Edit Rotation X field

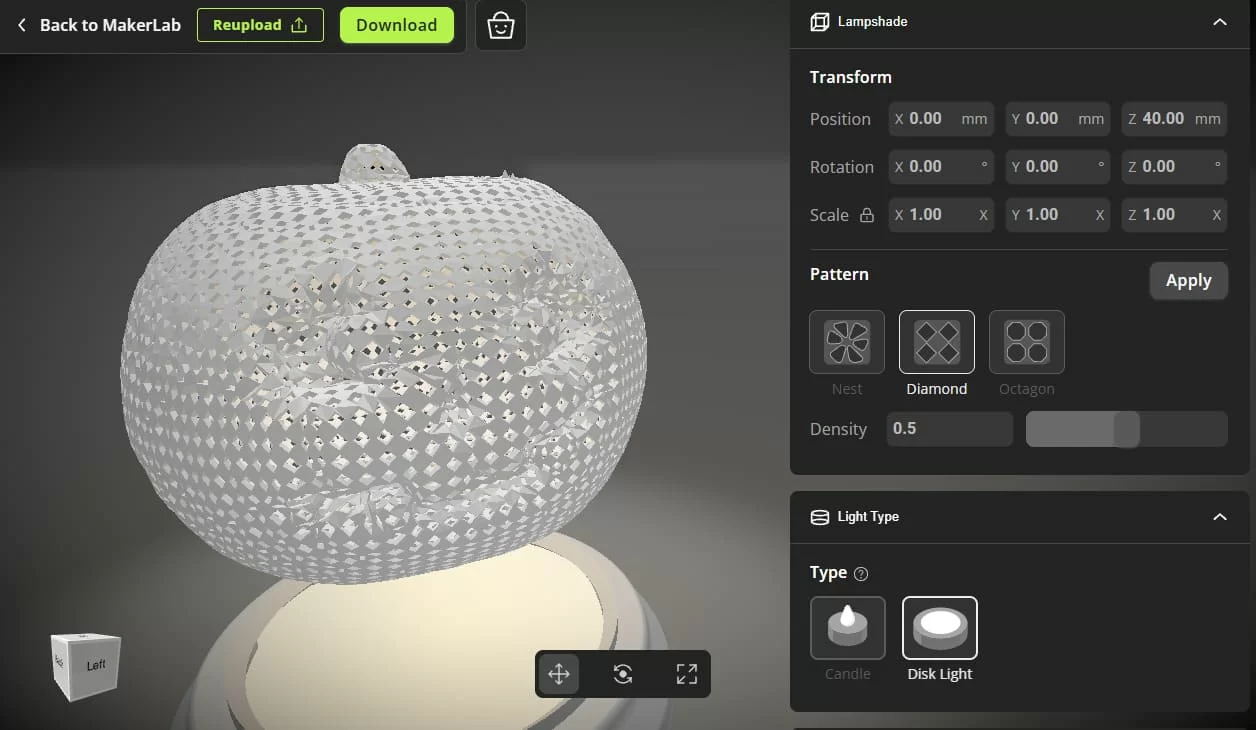[941, 167]
